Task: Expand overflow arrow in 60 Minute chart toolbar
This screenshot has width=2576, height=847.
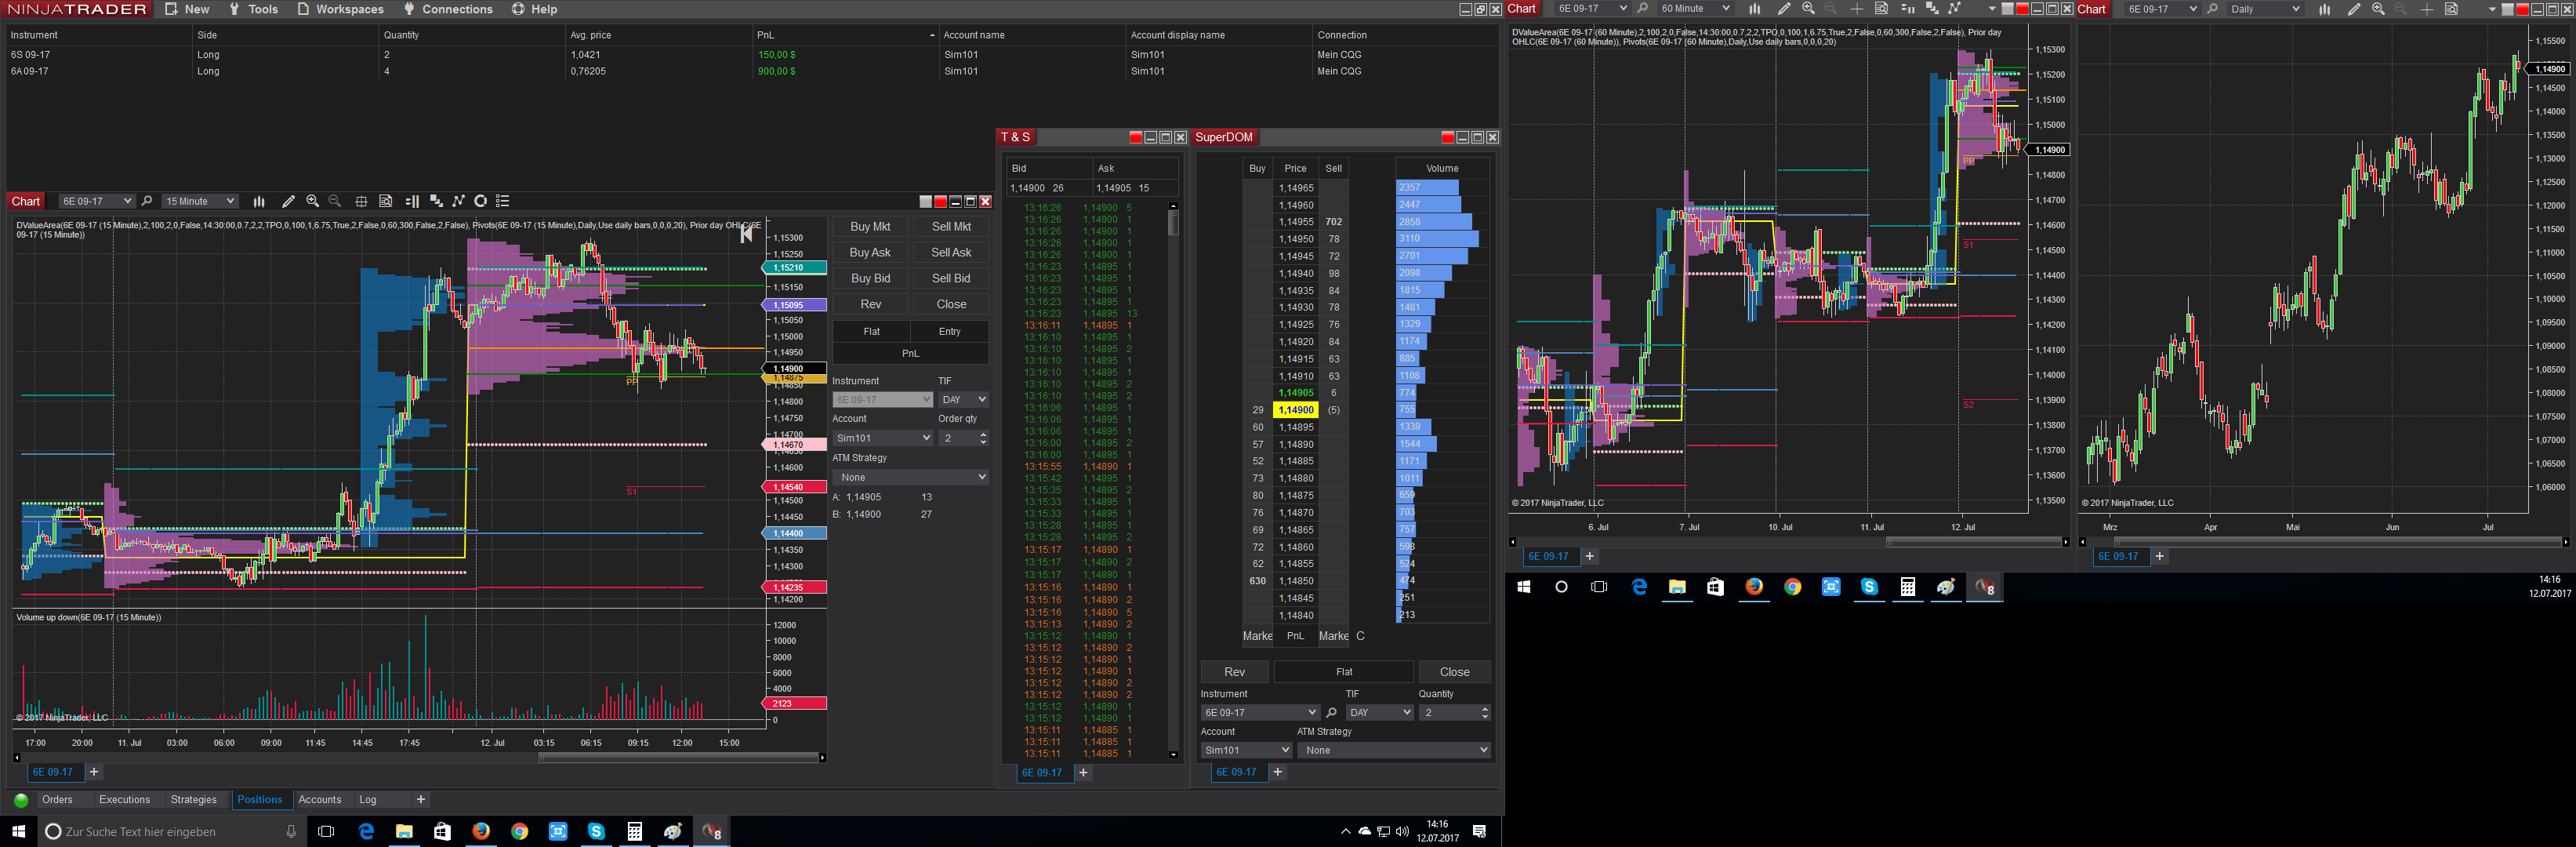Action: tap(1992, 9)
